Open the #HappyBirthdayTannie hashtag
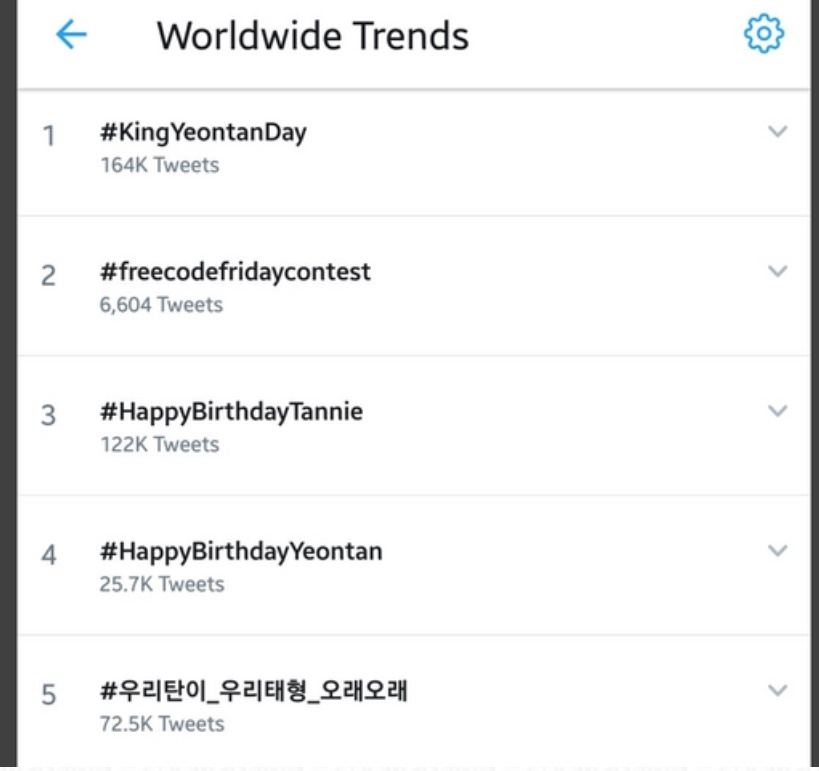 tap(231, 412)
